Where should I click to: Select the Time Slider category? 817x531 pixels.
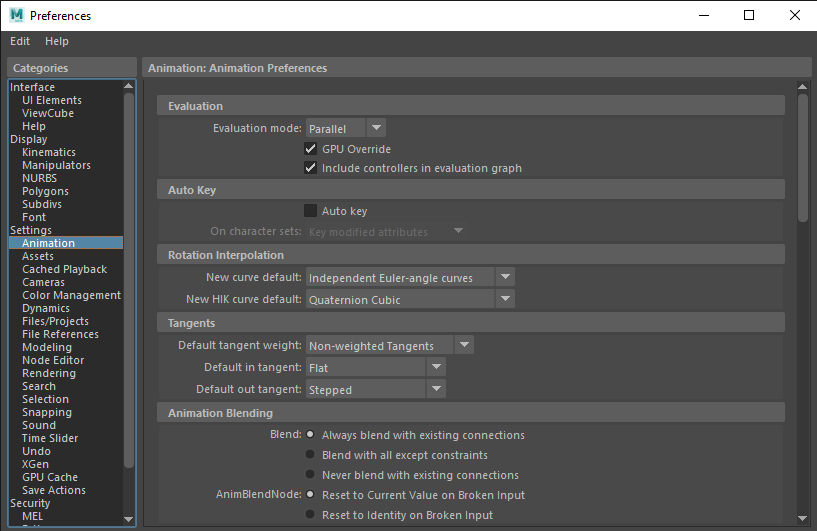click(50, 438)
